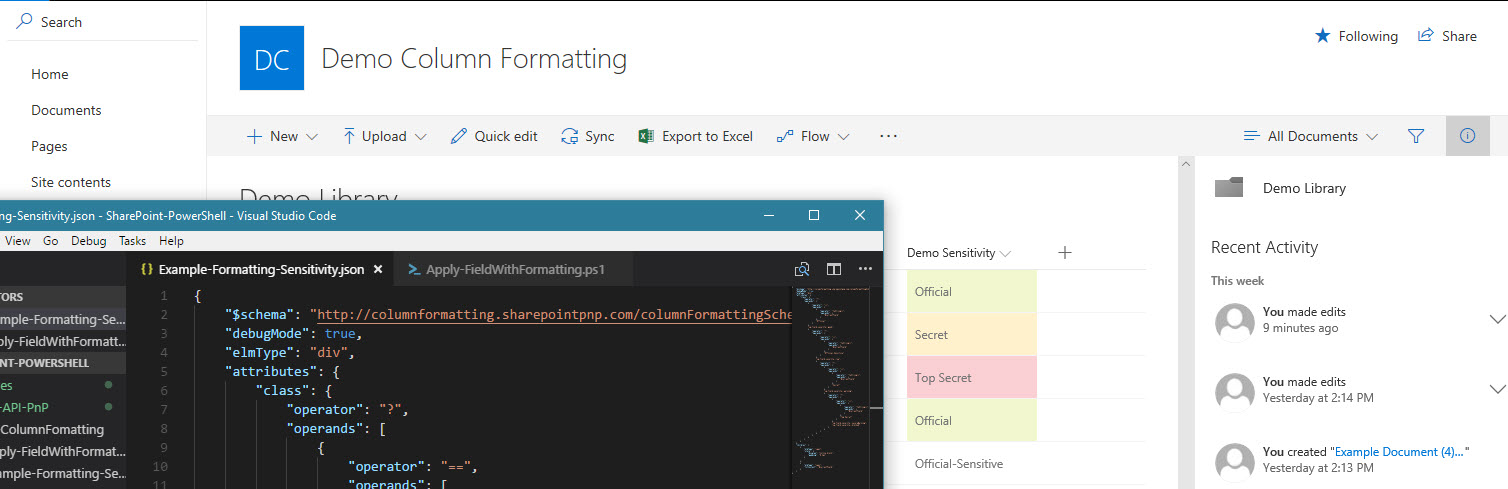Click the red Top Secret sensitivity cell

tap(971, 378)
